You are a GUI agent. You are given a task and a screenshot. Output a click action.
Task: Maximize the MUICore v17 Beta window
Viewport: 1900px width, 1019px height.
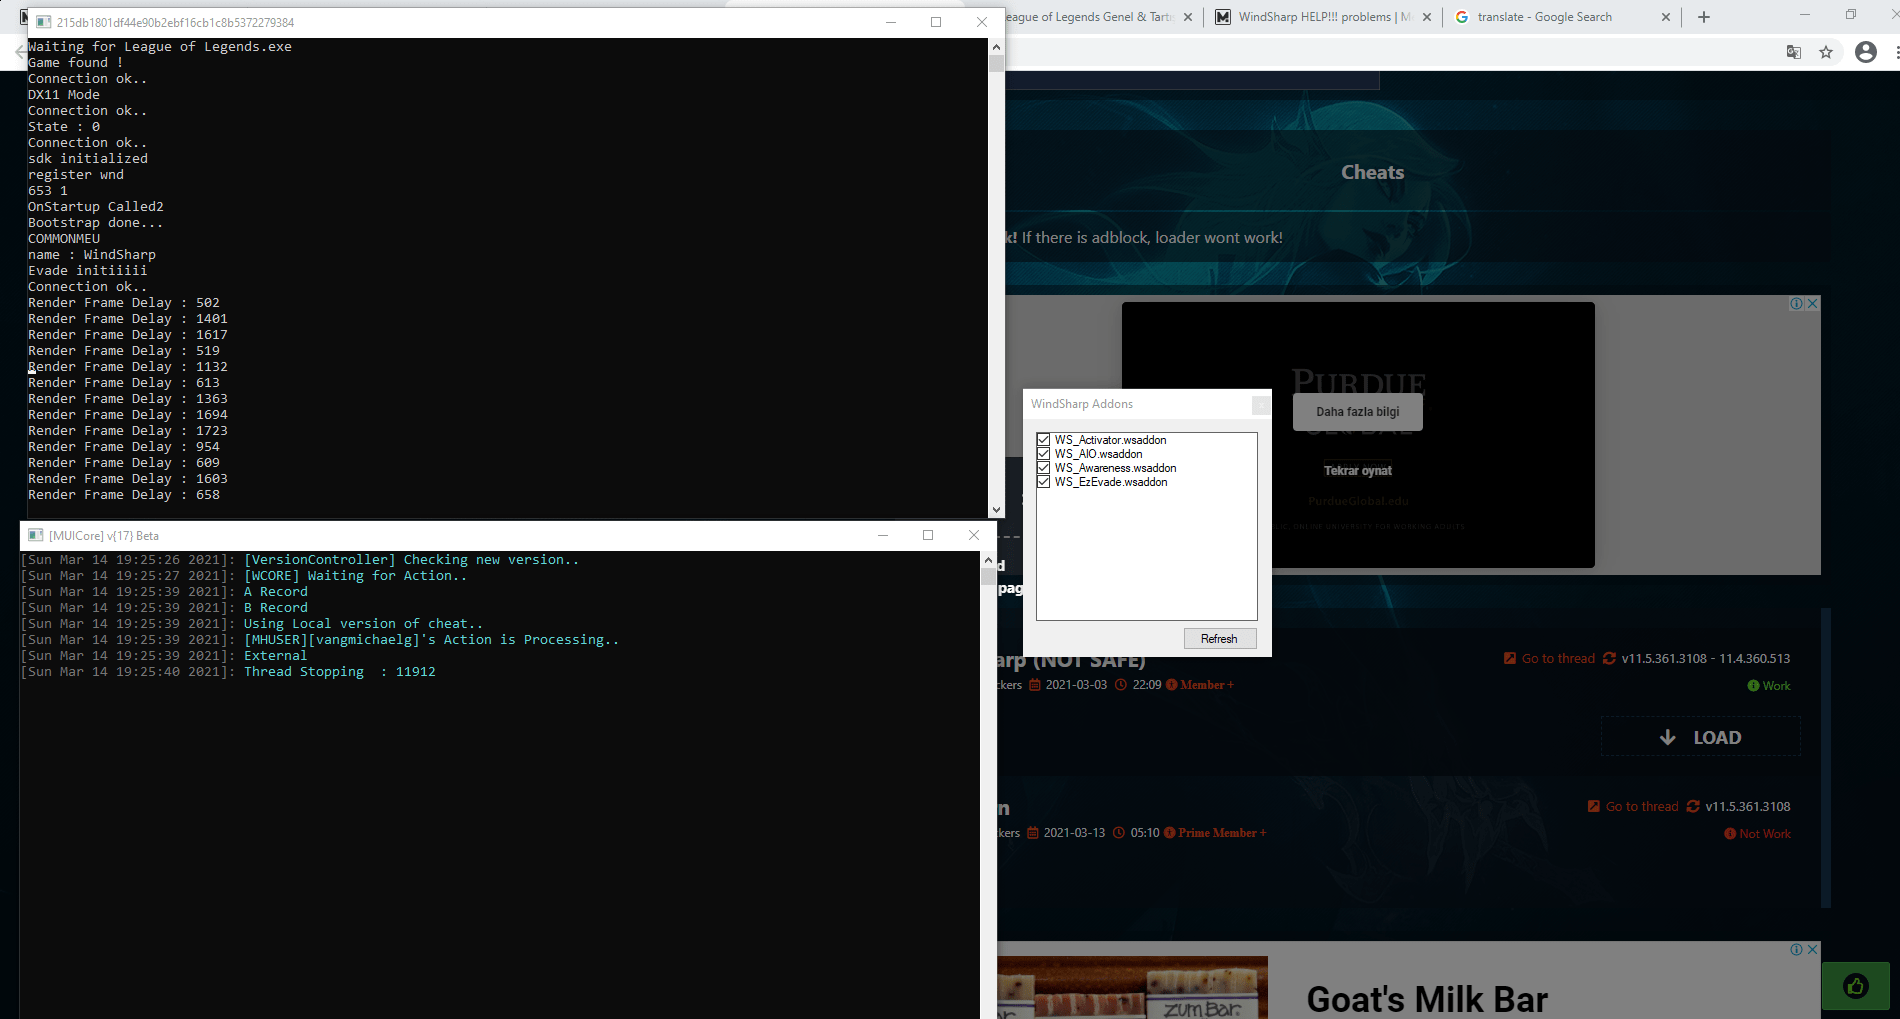click(928, 535)
